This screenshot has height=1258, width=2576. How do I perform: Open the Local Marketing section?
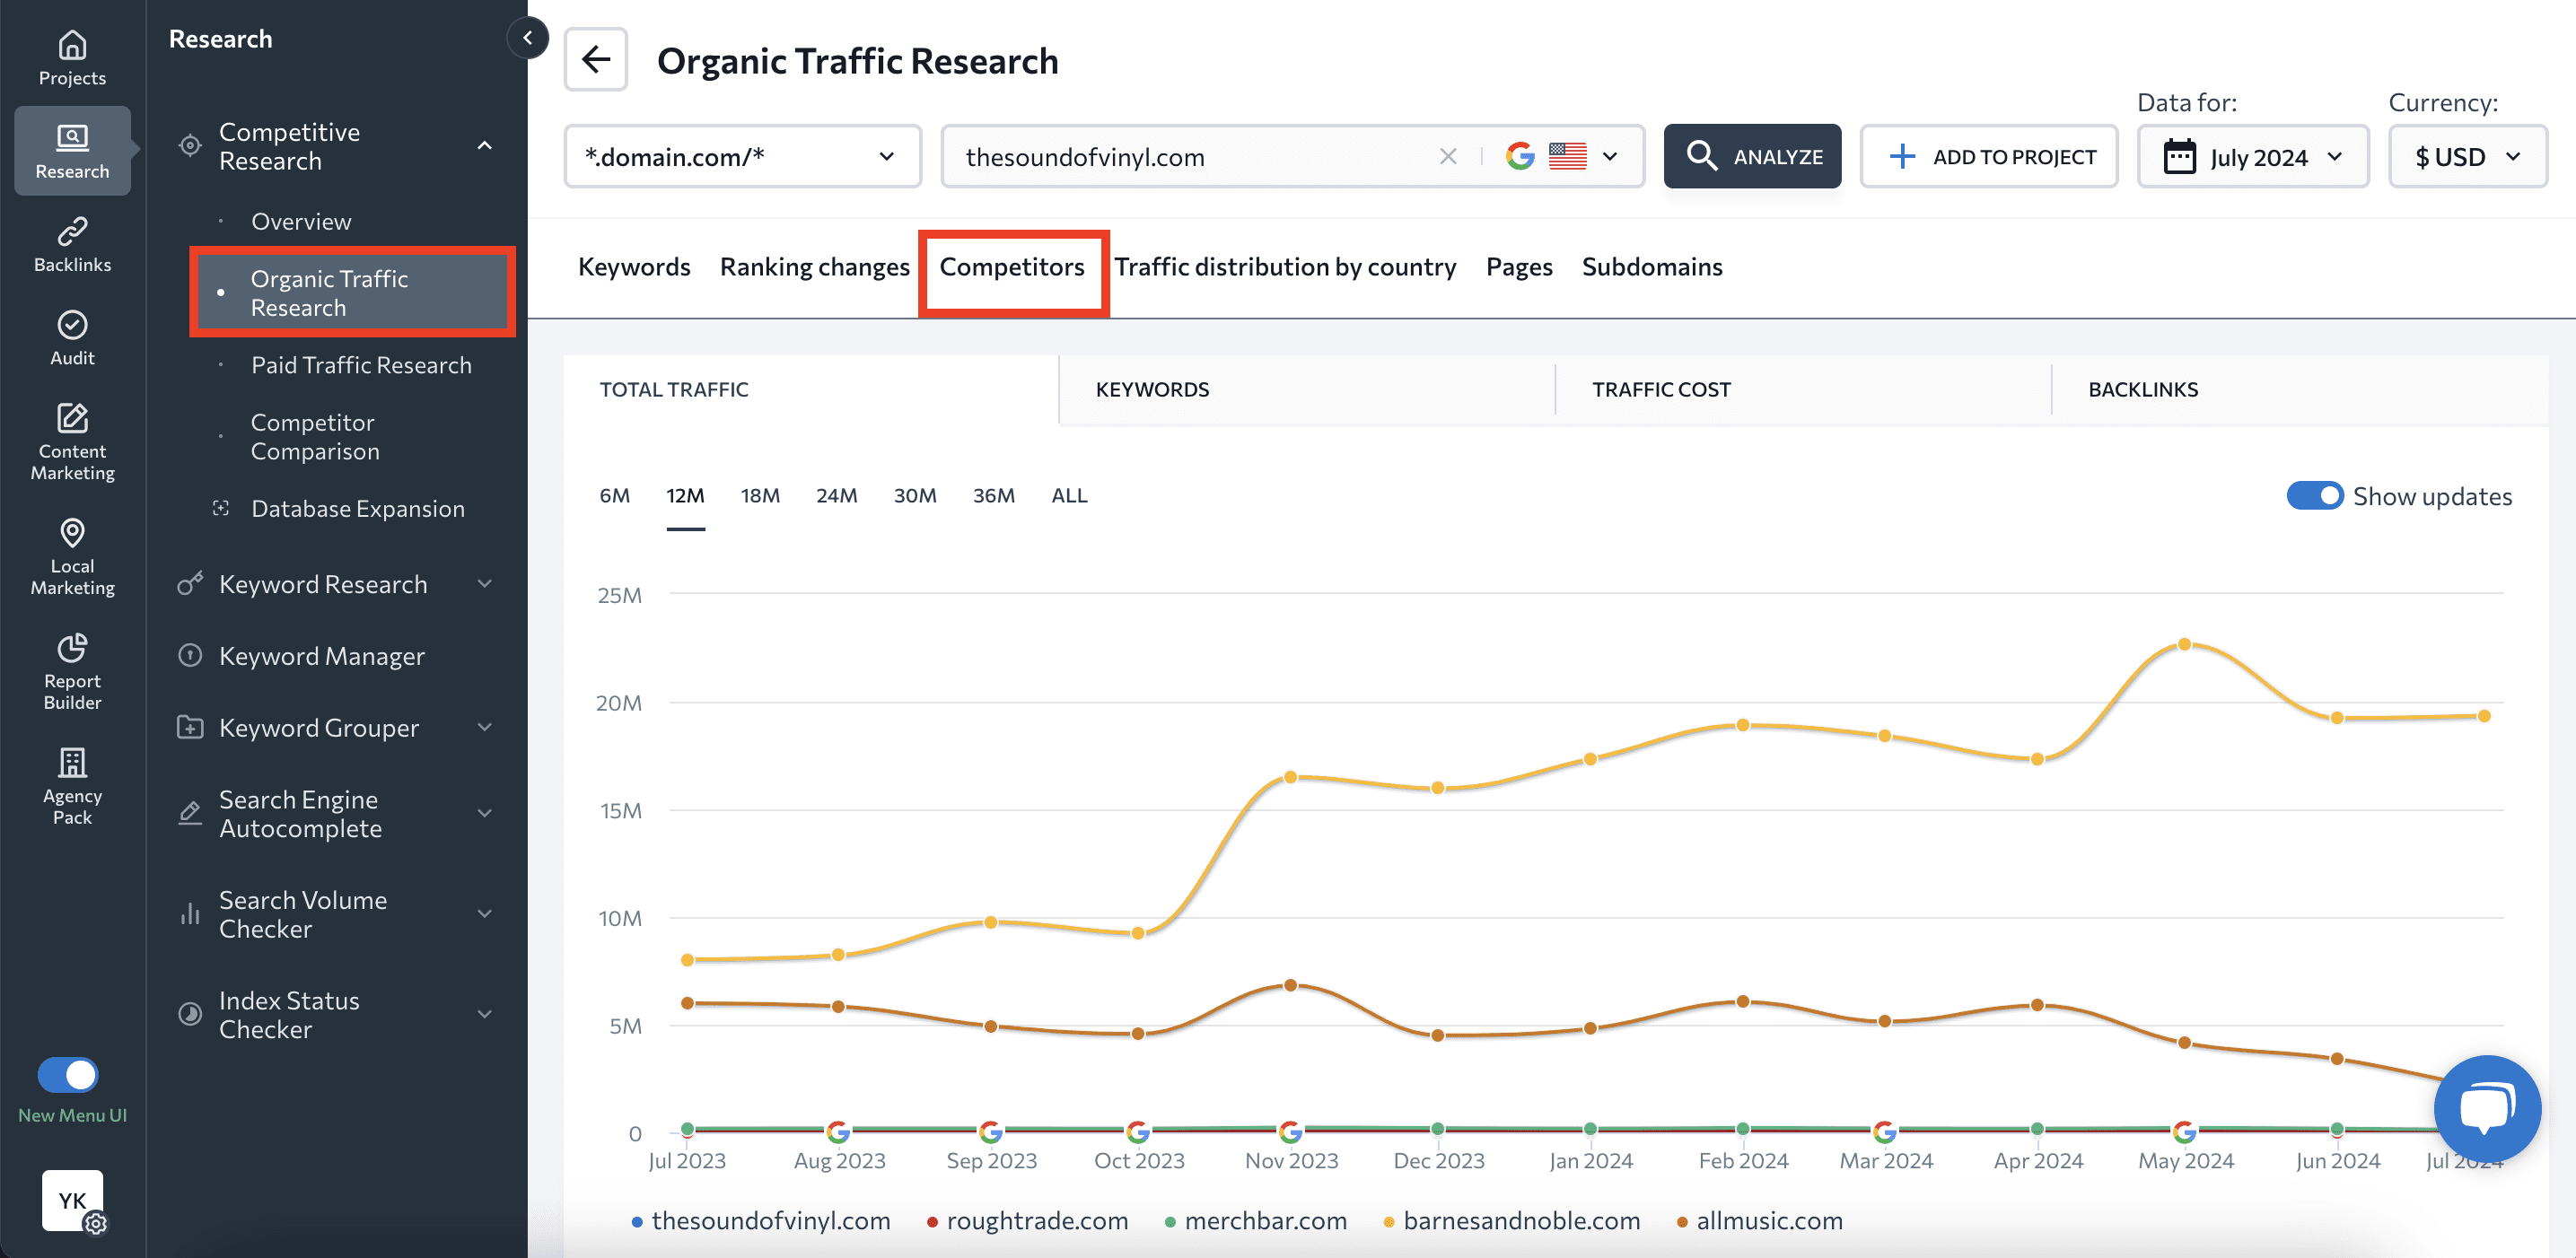[x=71, y=557]
